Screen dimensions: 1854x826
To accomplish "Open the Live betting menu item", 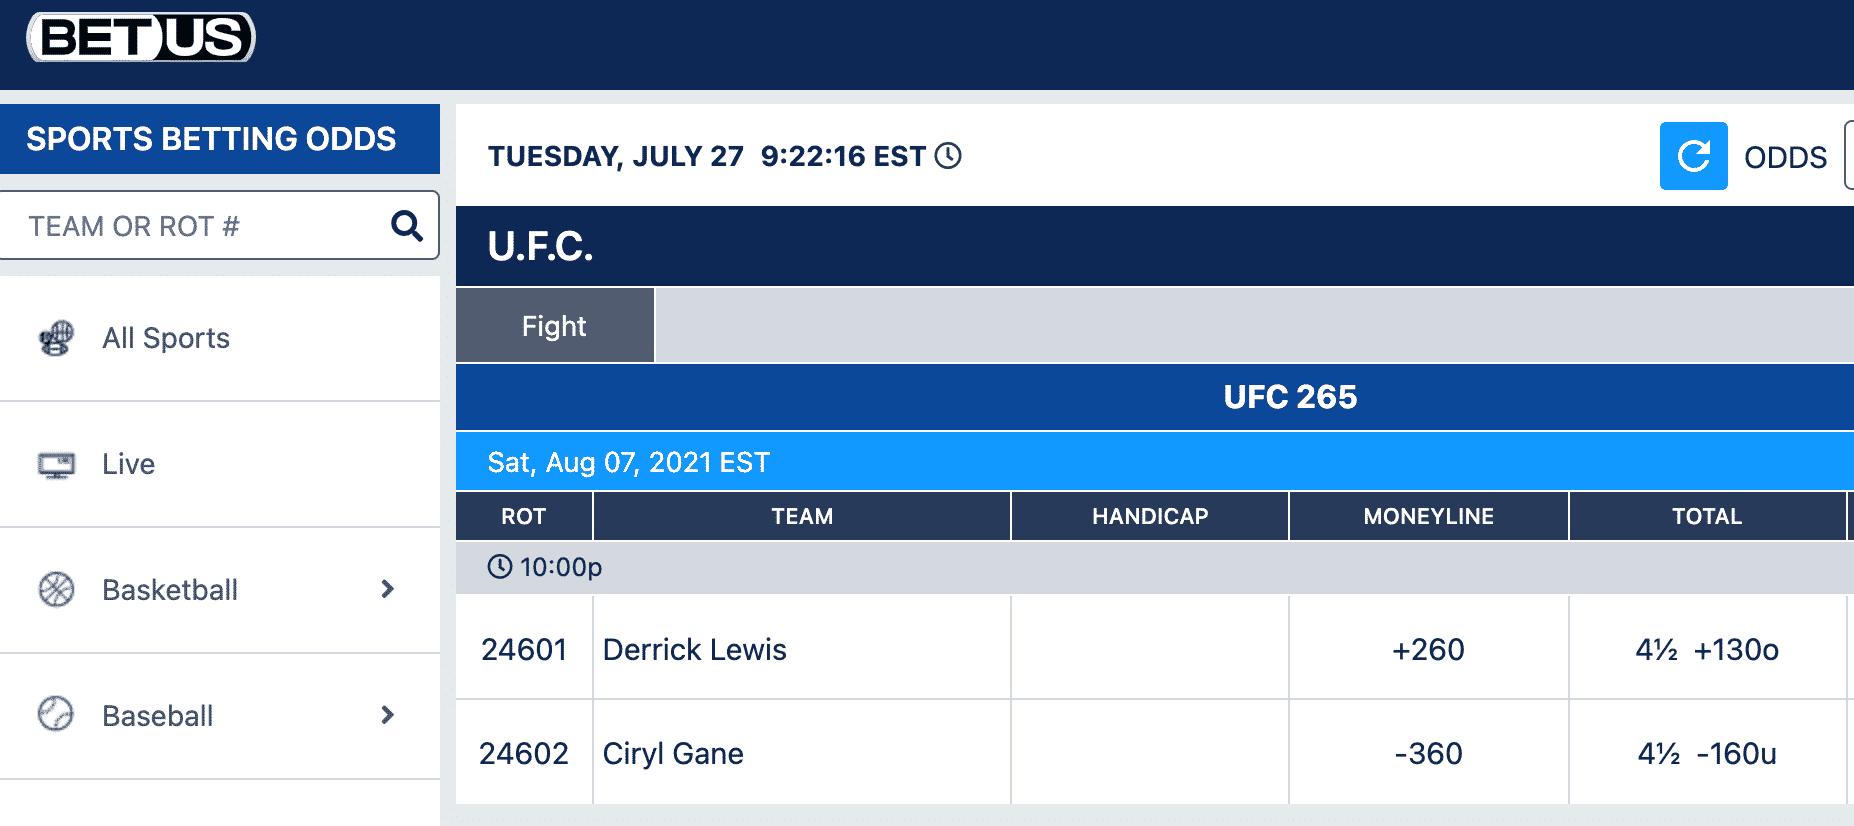I will (x=220, y=465).
